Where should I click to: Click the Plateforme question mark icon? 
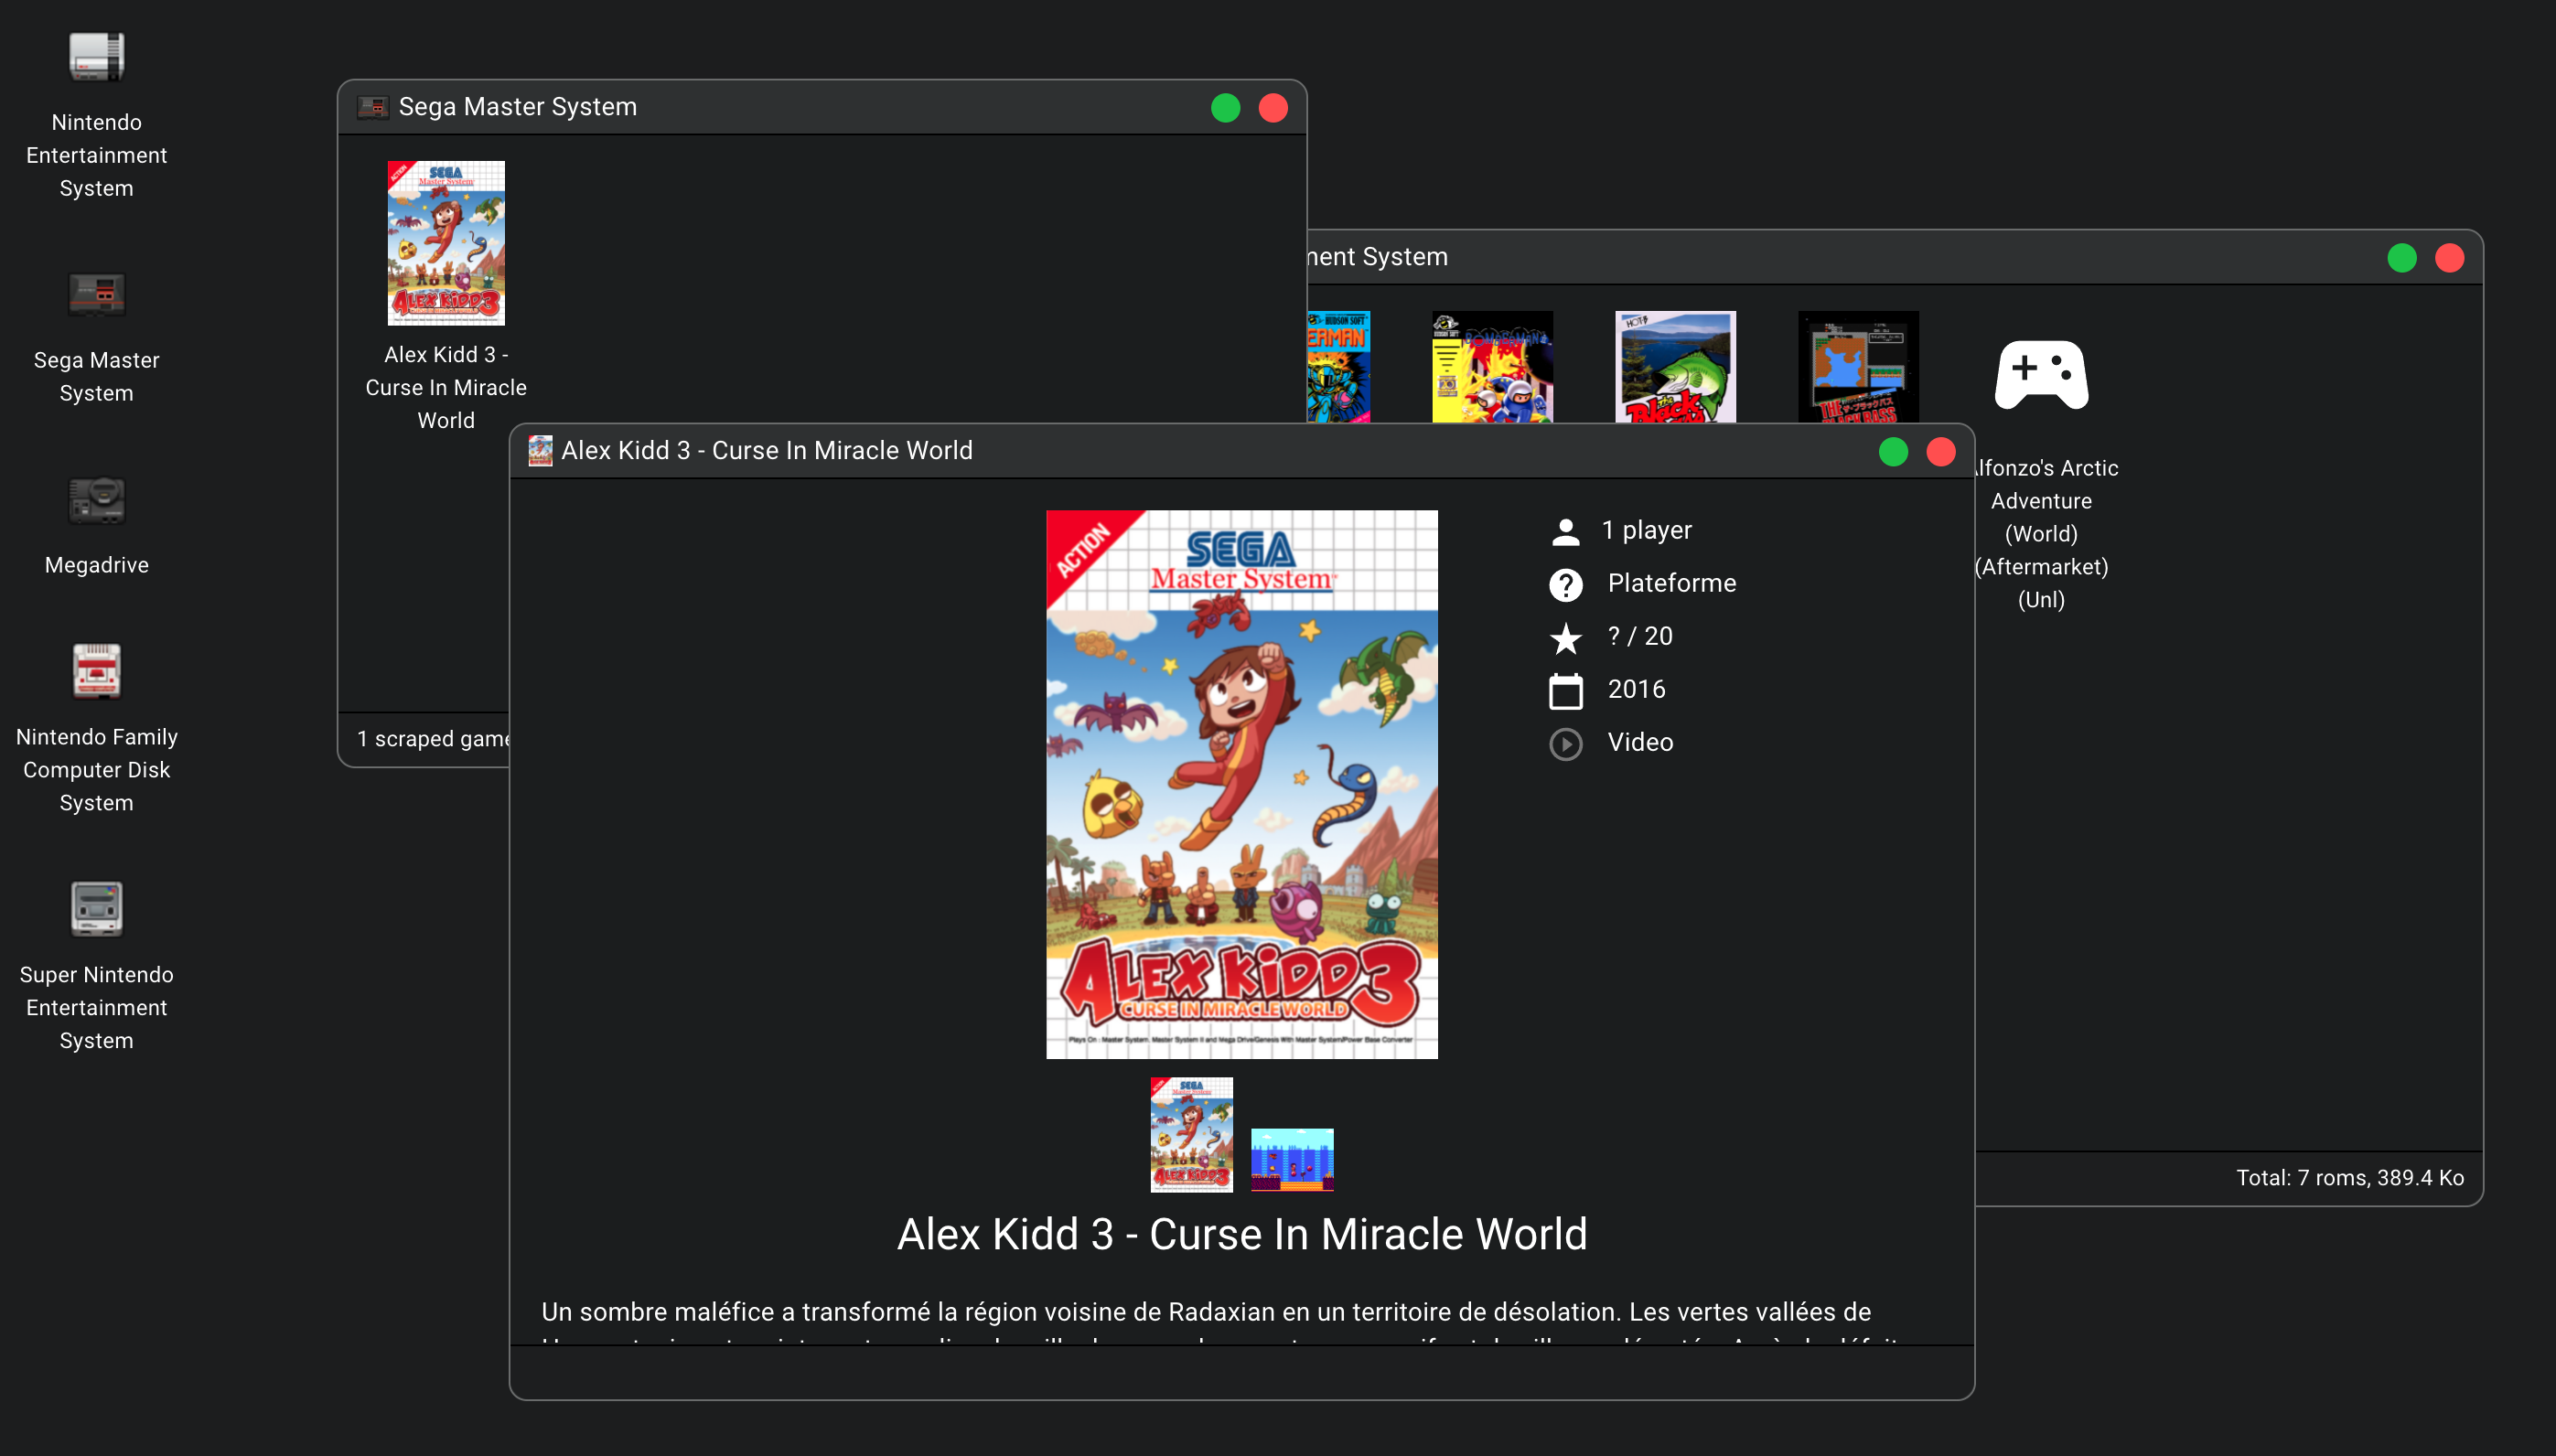(1565, 584)
